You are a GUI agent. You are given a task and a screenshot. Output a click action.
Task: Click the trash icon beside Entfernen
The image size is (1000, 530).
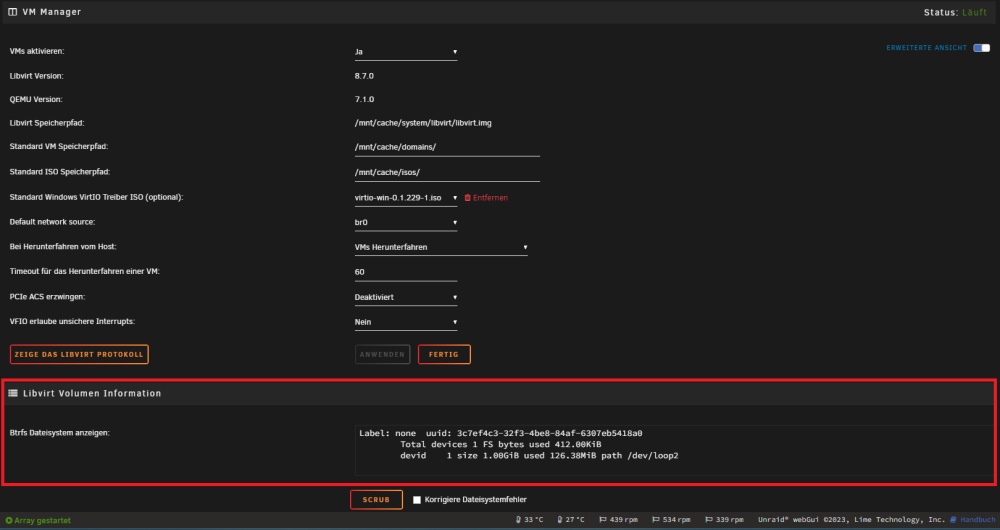[x=467, y=198]
